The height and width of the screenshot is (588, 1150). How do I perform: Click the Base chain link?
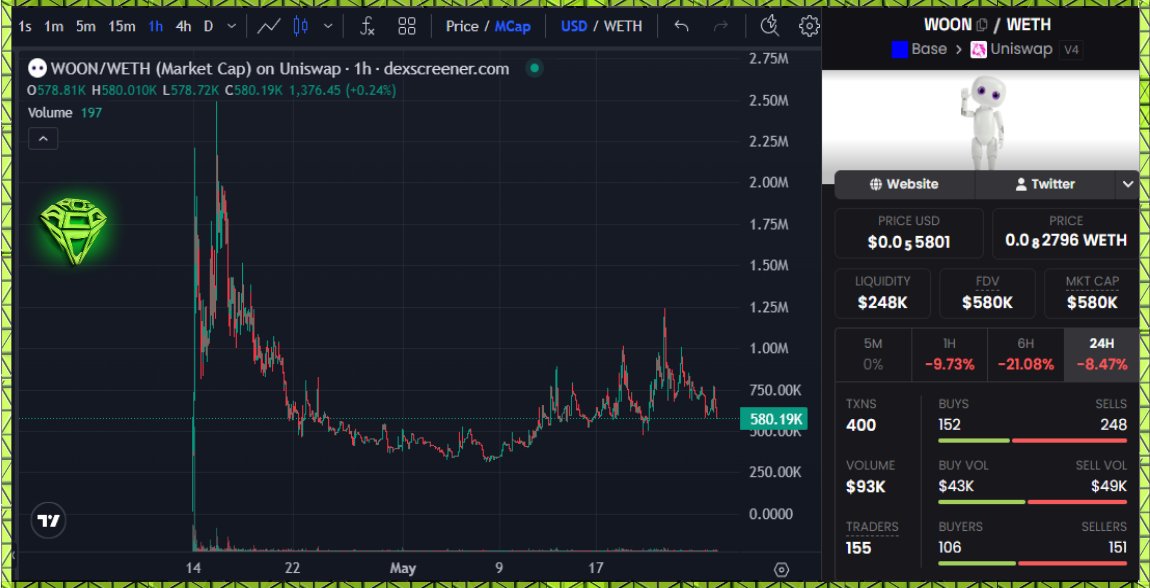click(919, 50)
